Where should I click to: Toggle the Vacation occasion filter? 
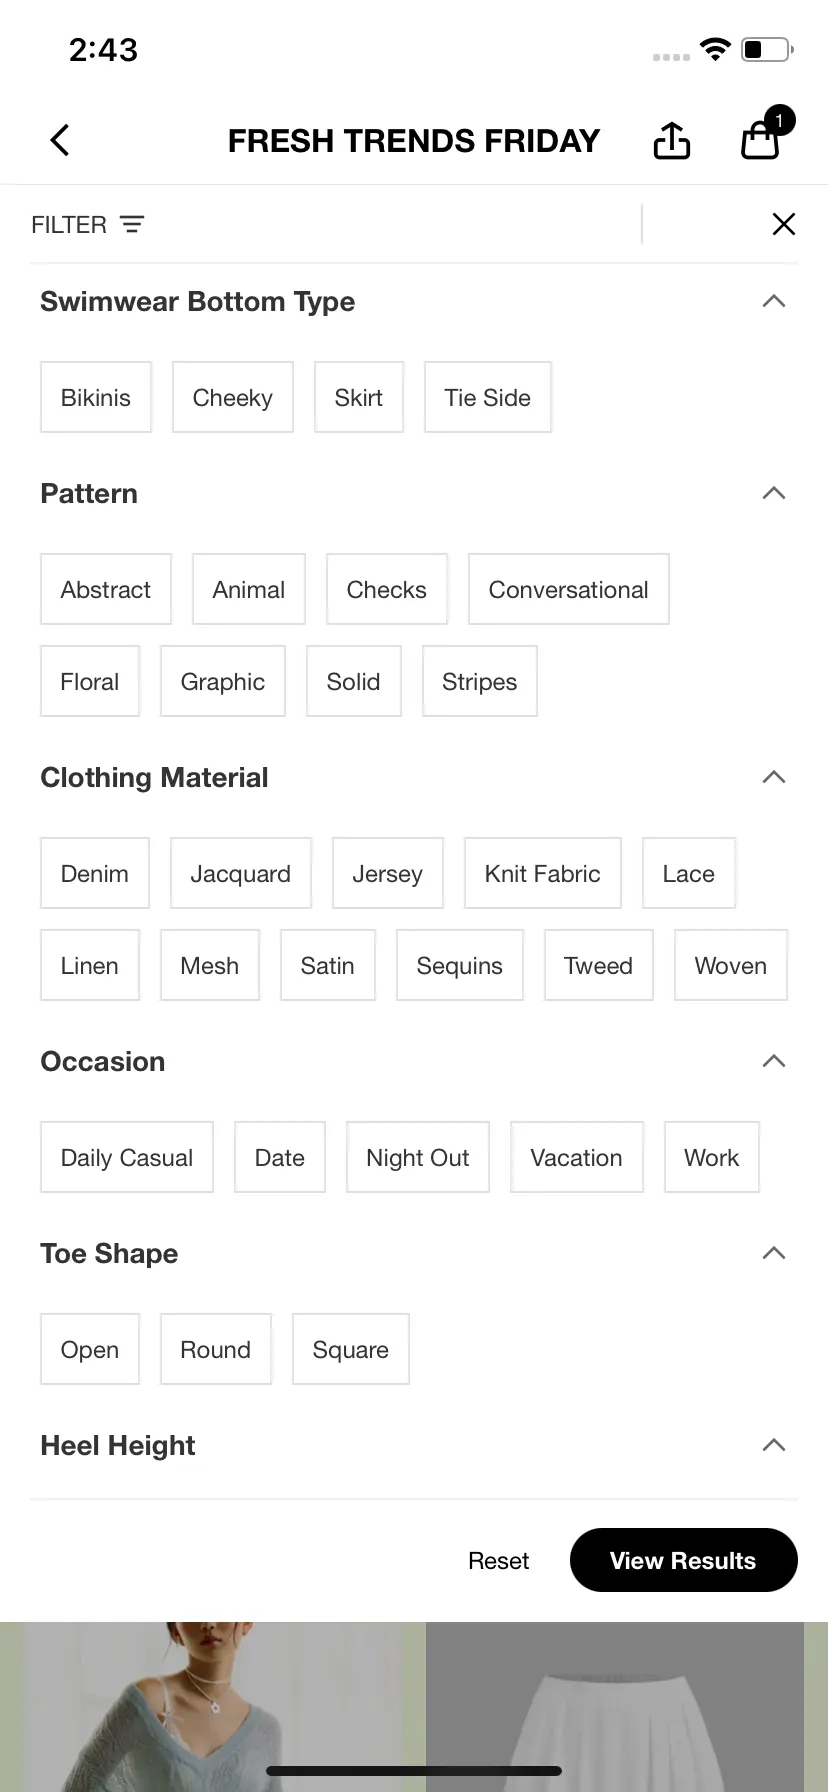click(x=577, y=1157)
